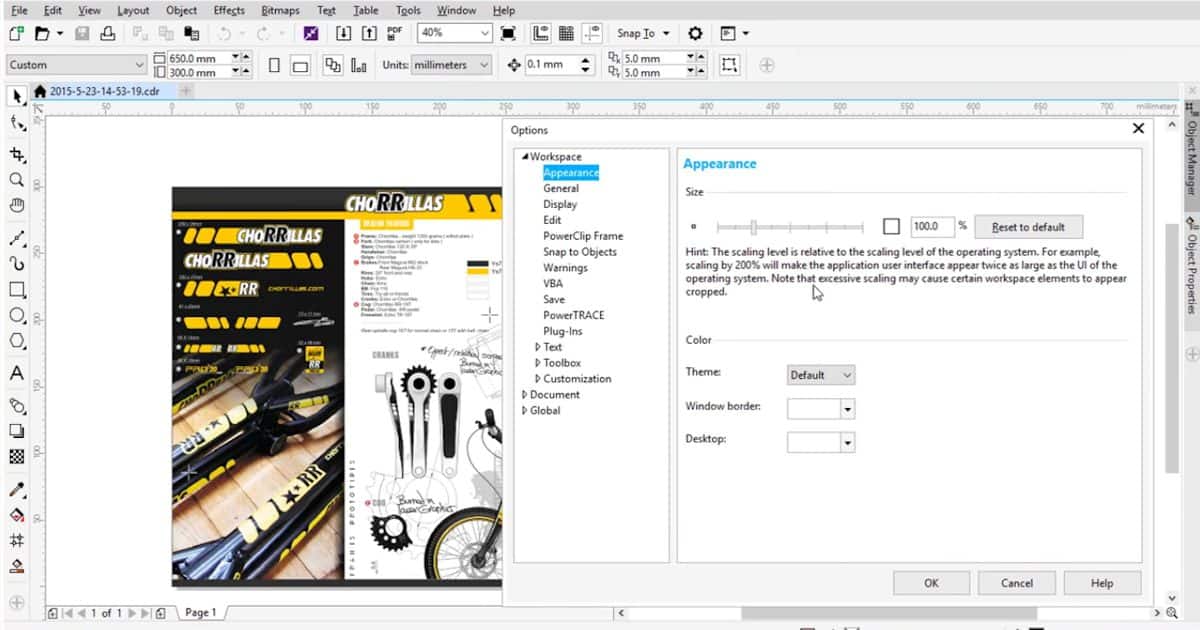
Task: Open the Bitmaps menu
Action: 279,10
